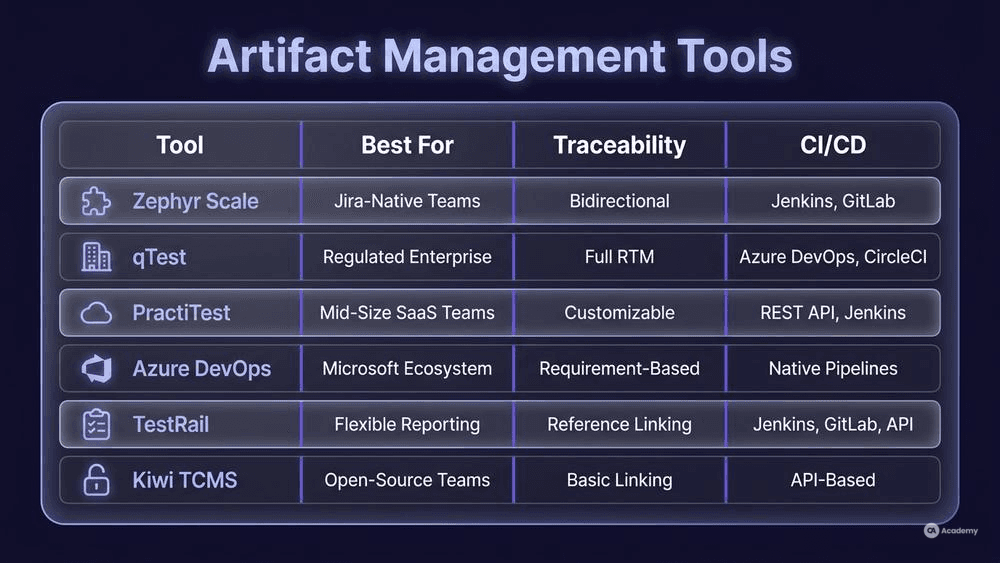Image resolution: width=1000 pixels, height=563 pixels.
Task: Click the 'Requirement-Based' cell
Action: pos(619,369)
